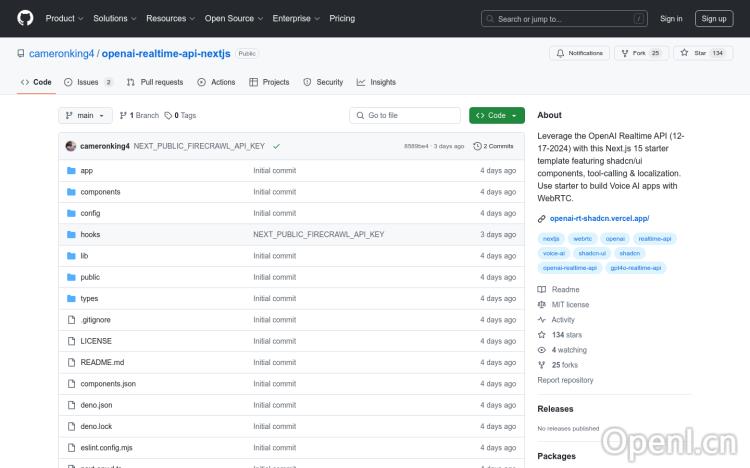Expand the Product menu in header
The image size is (750, 468).
pyautogui.click(x=63, y=18)
